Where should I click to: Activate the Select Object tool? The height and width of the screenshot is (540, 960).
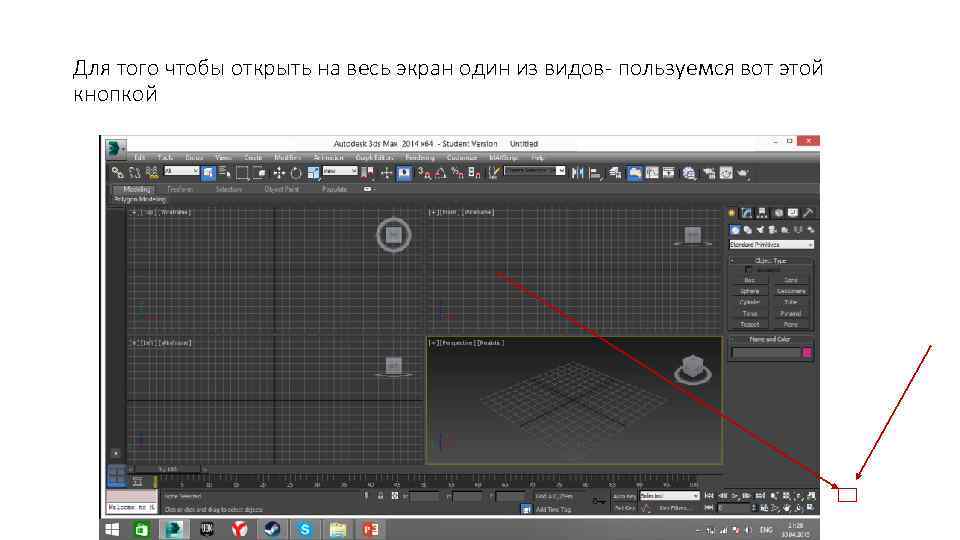coord(208,173)
